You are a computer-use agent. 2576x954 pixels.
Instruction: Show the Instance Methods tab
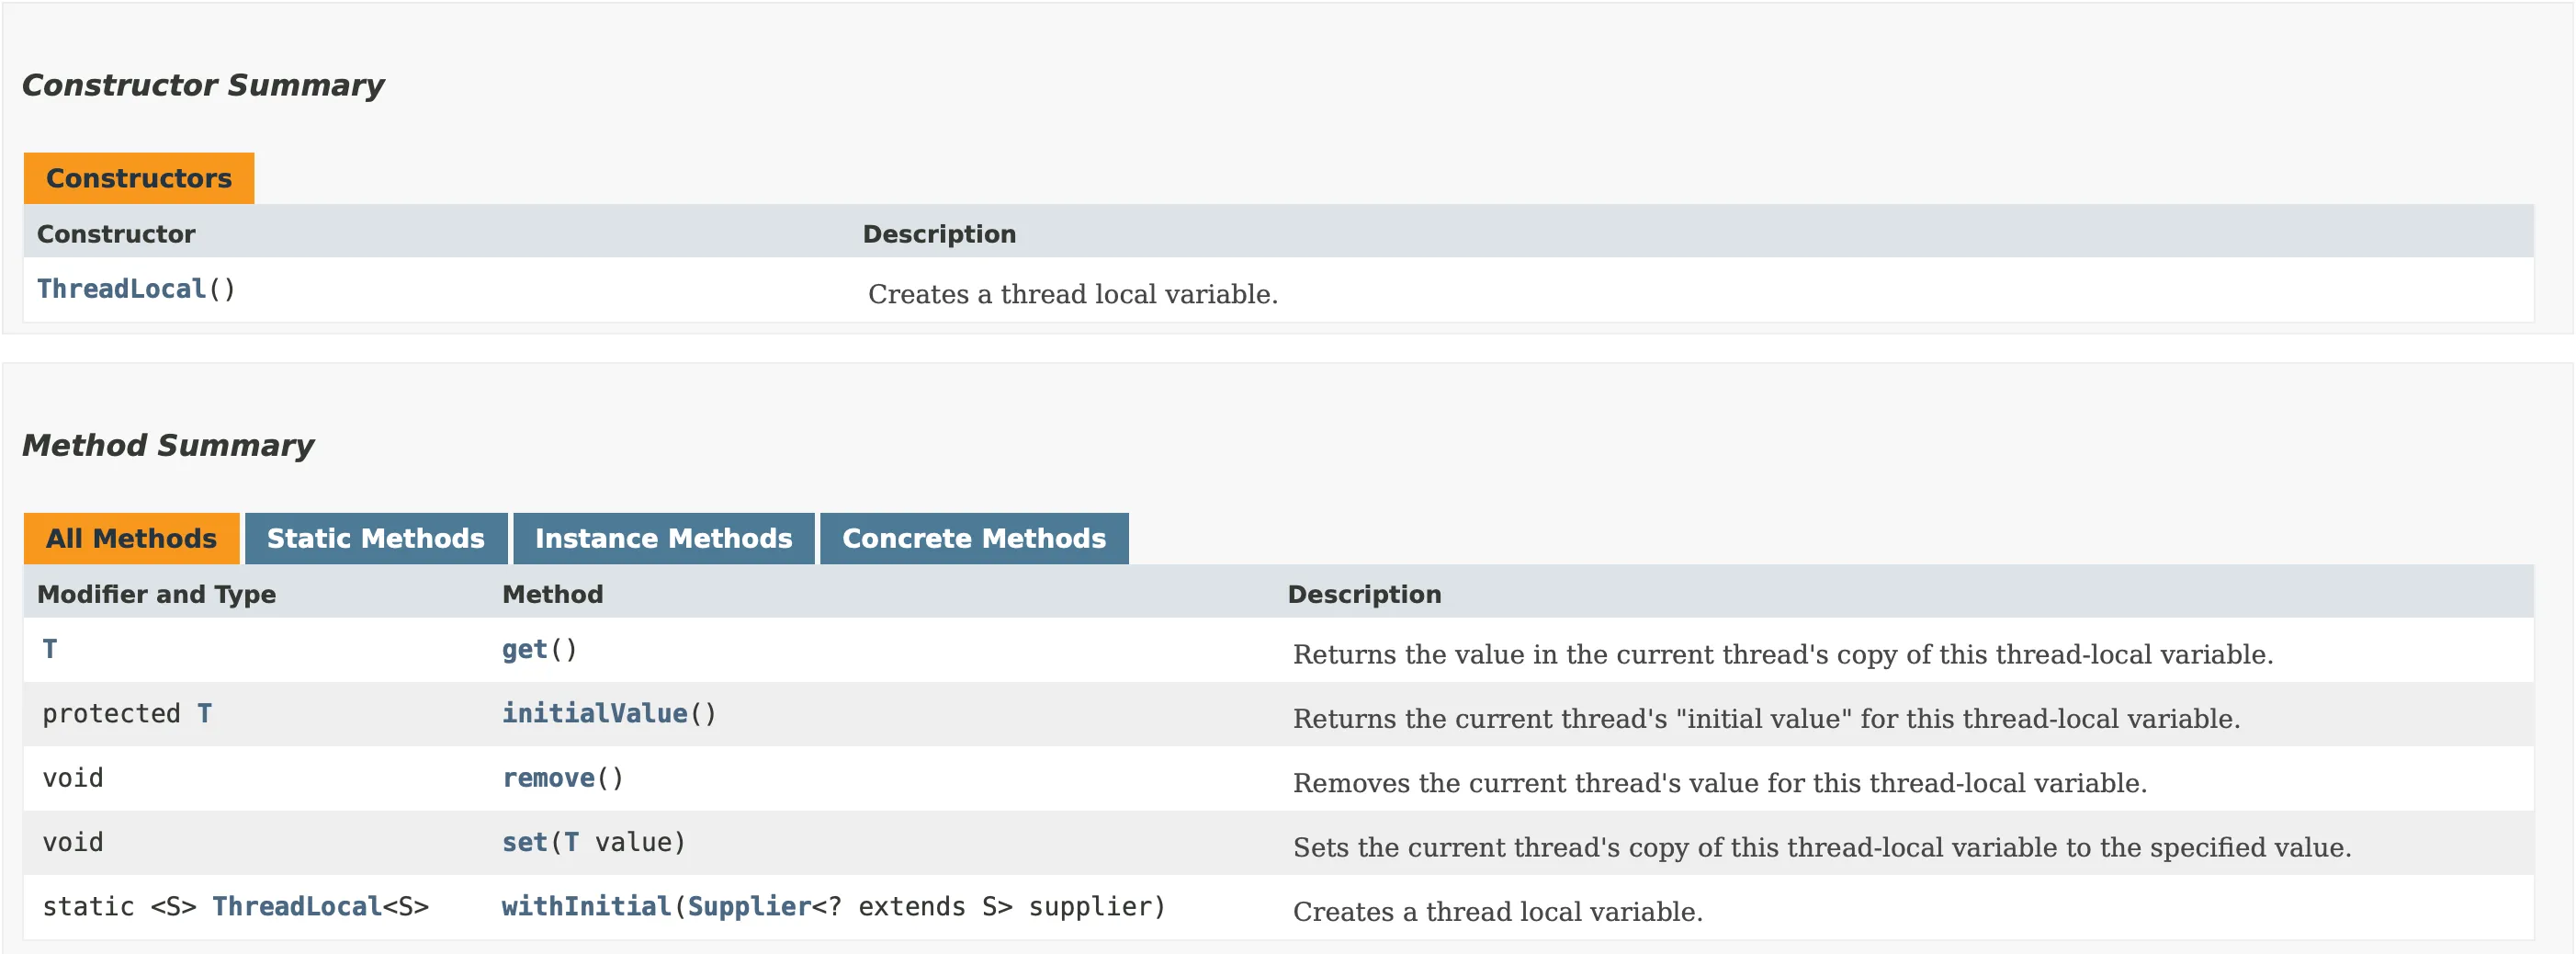coord(663,538)
